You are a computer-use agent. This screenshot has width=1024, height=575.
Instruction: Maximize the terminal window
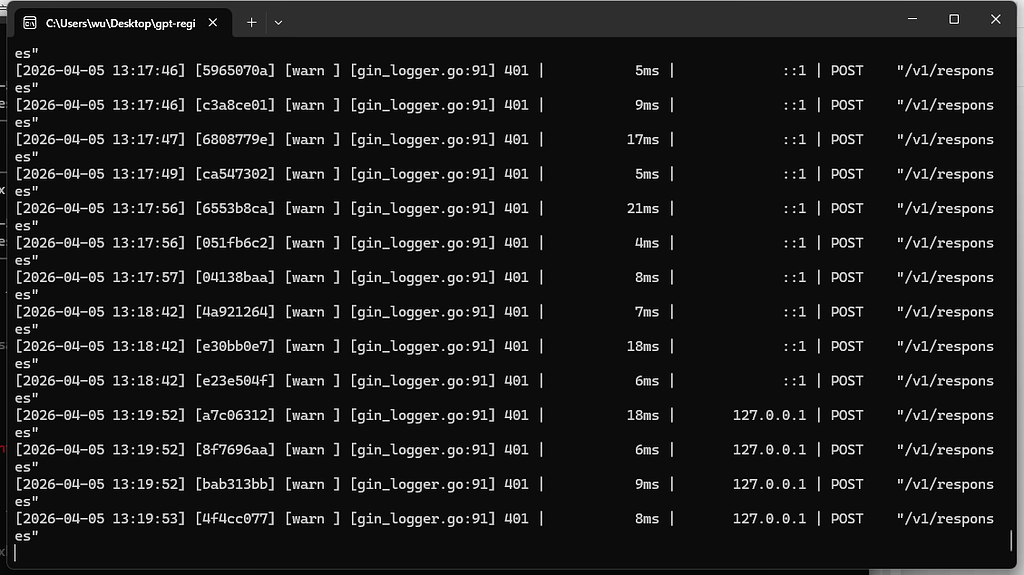pos(953,19)
